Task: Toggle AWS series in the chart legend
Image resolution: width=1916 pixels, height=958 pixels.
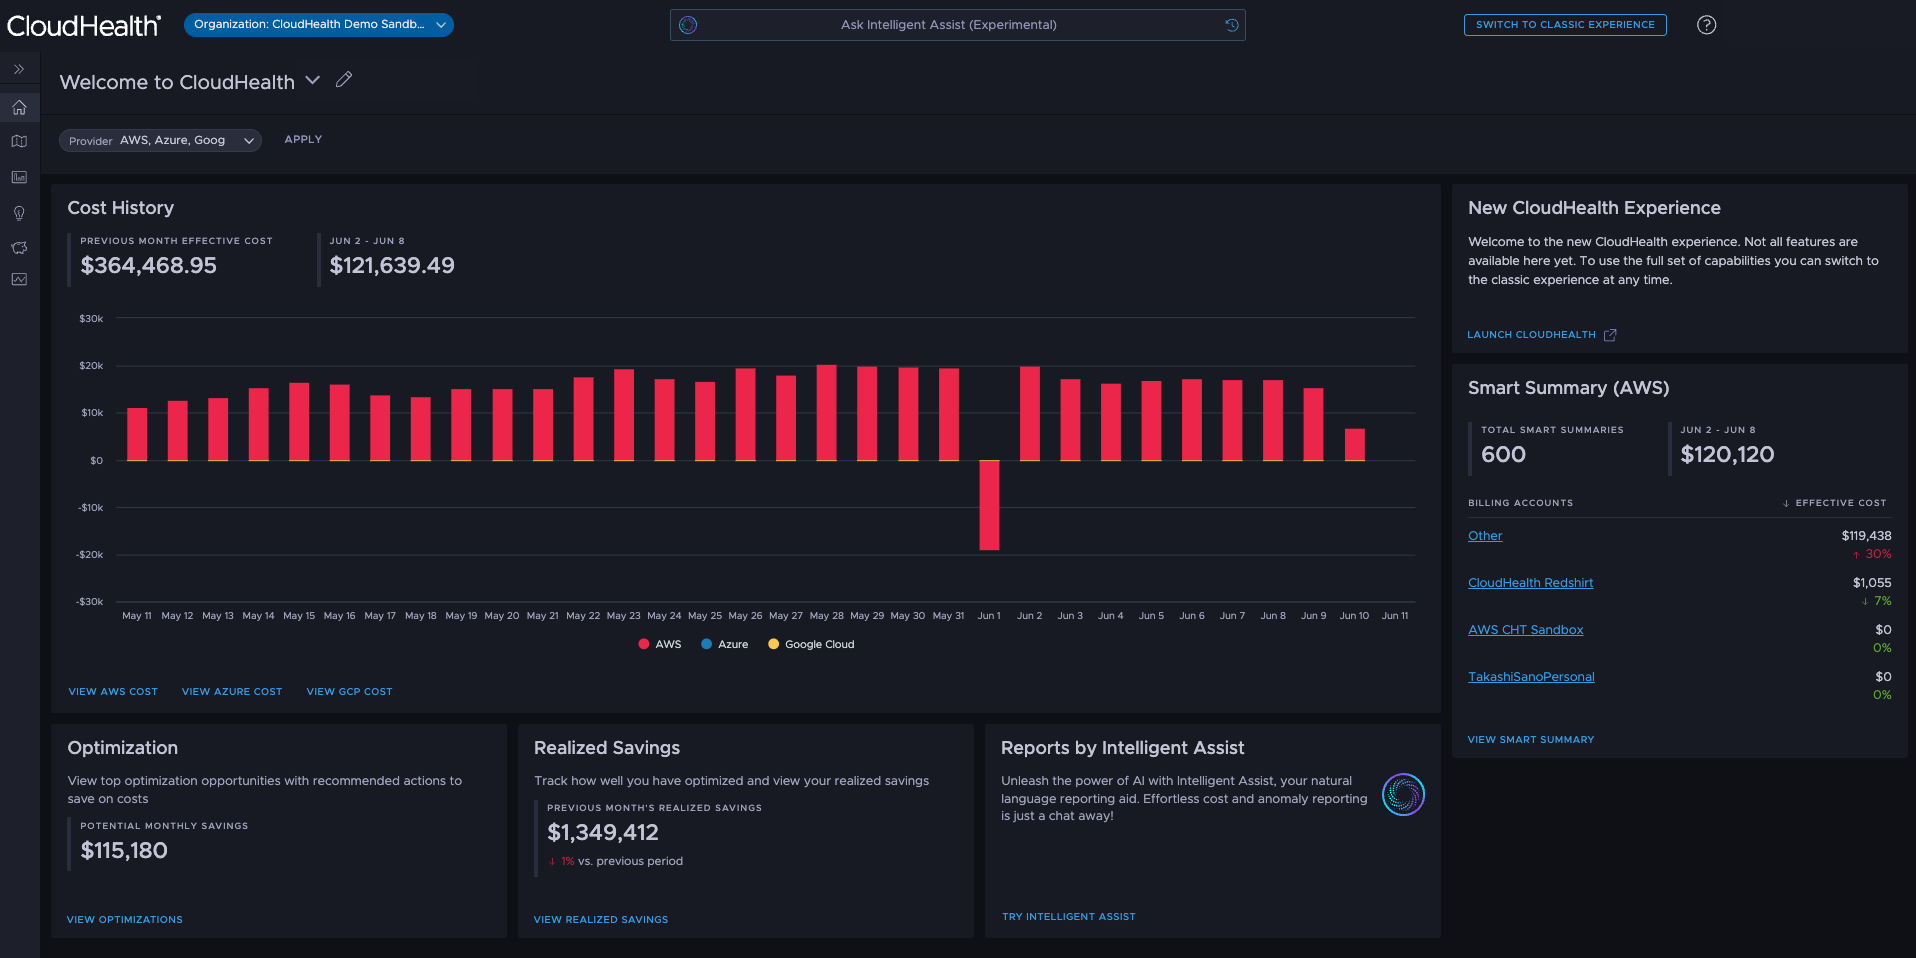Action: (659, 644)
